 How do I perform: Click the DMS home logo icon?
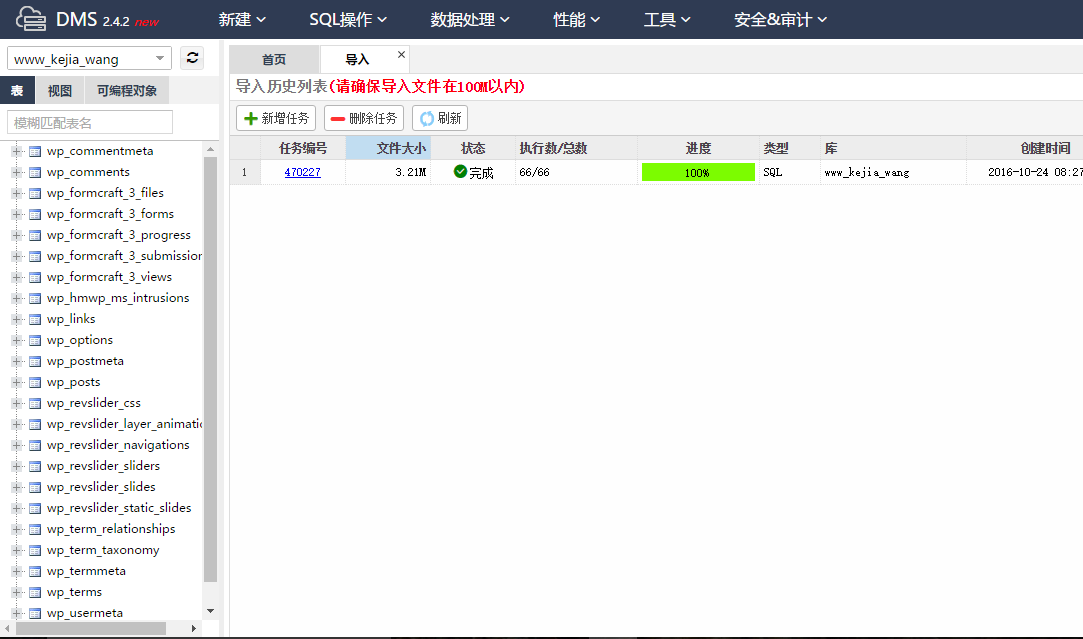click(31, 18)
